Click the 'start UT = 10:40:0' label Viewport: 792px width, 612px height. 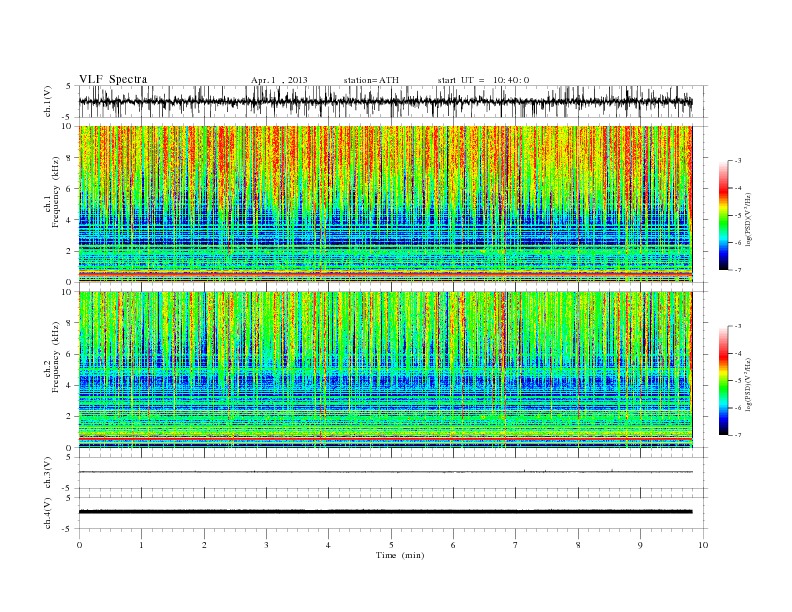(x=483, y=80)
